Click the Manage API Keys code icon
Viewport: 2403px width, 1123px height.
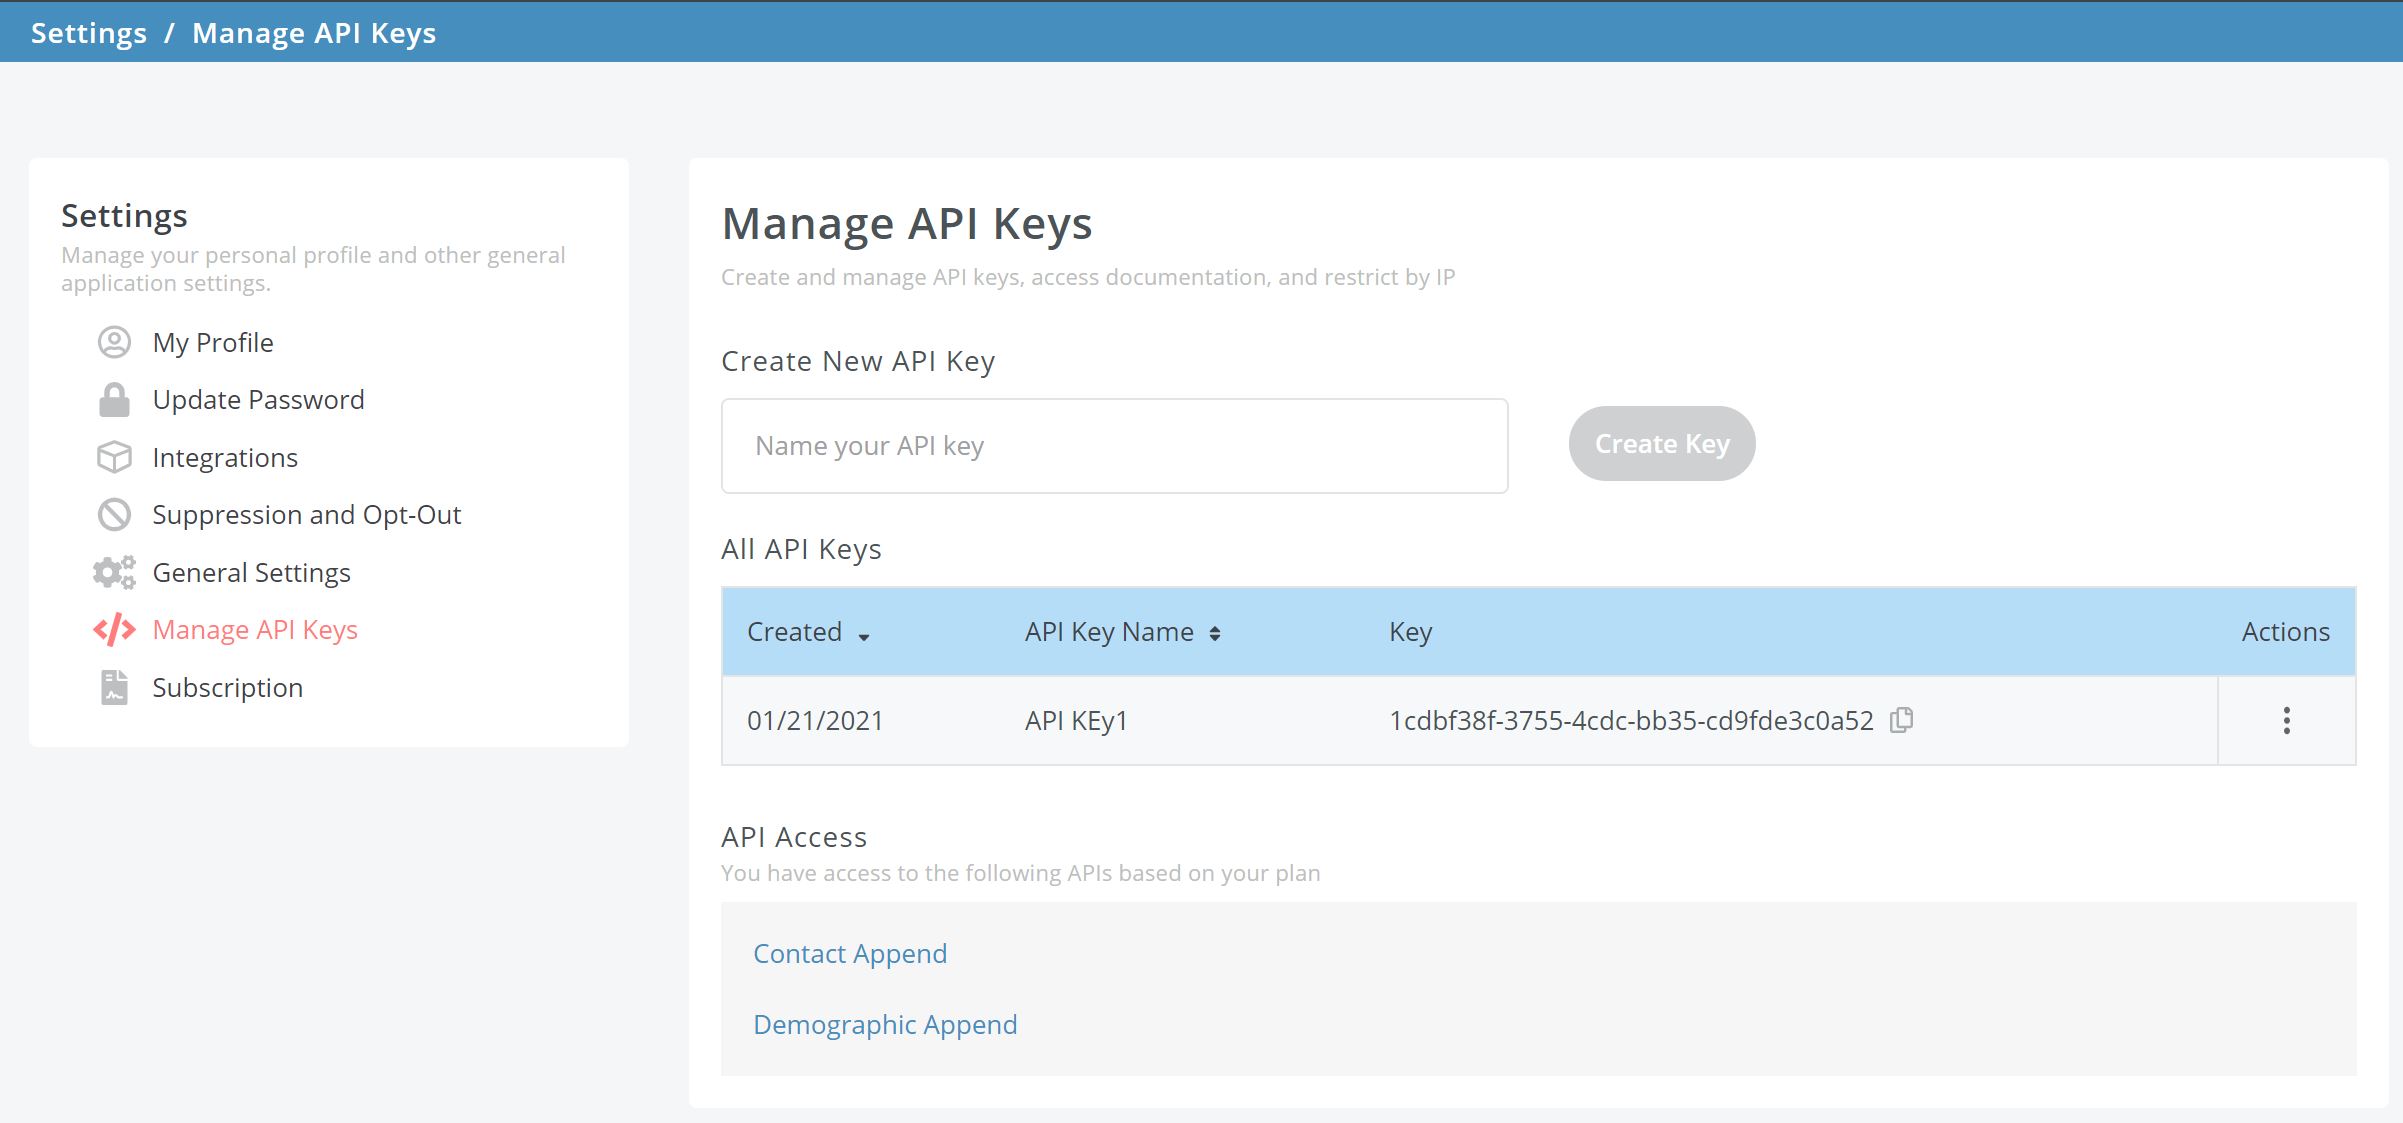point(114,630)
